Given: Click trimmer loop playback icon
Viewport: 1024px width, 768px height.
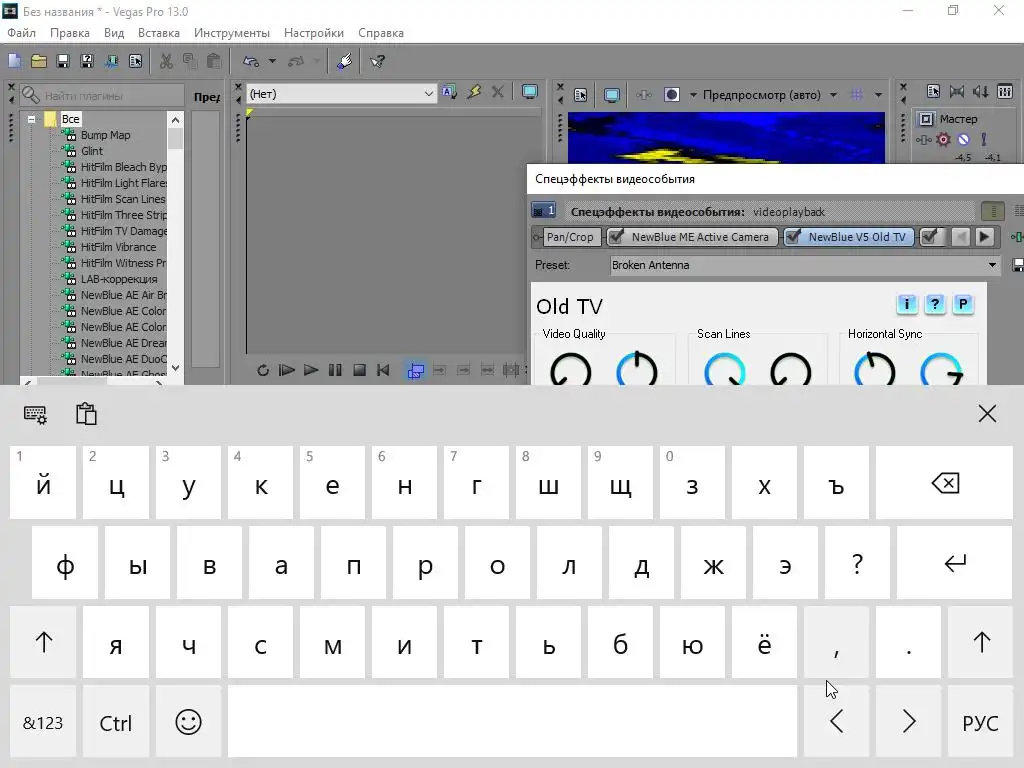Looking at the screenshot, I should 263,370.
